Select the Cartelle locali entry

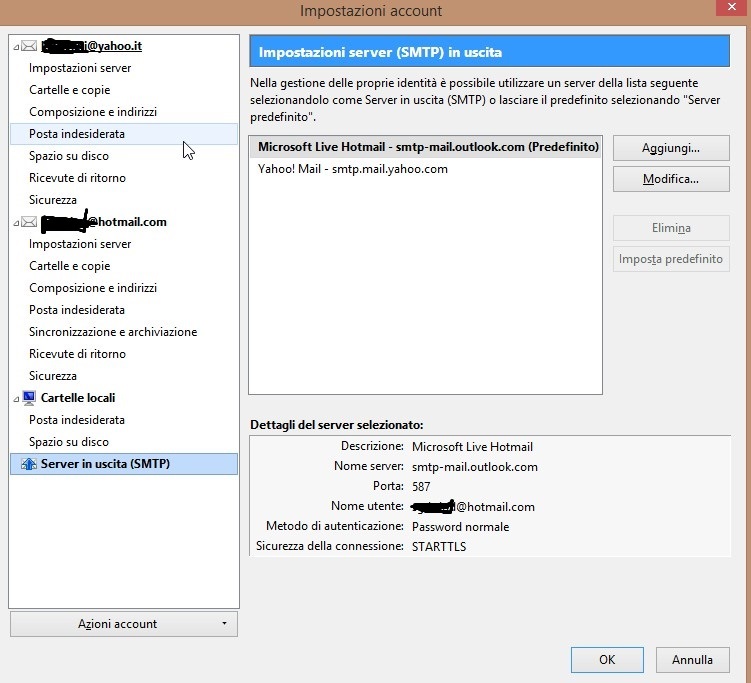tap(78, 398)
